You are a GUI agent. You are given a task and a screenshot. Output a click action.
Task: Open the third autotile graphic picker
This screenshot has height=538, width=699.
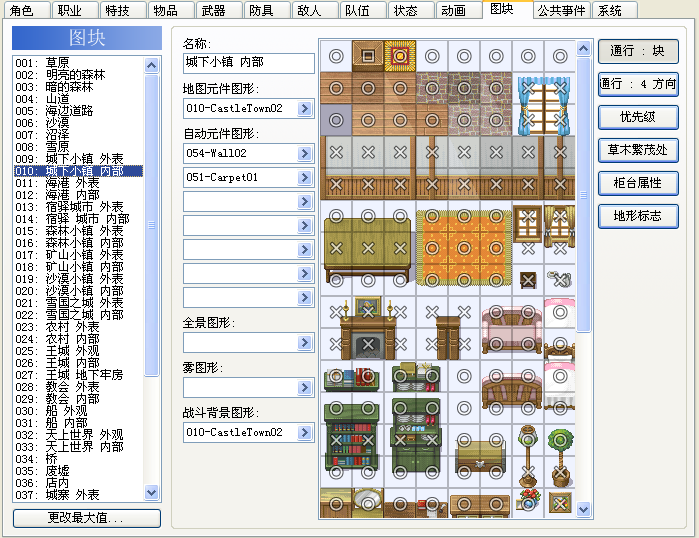pyautogui.click(x=304, y=201)
